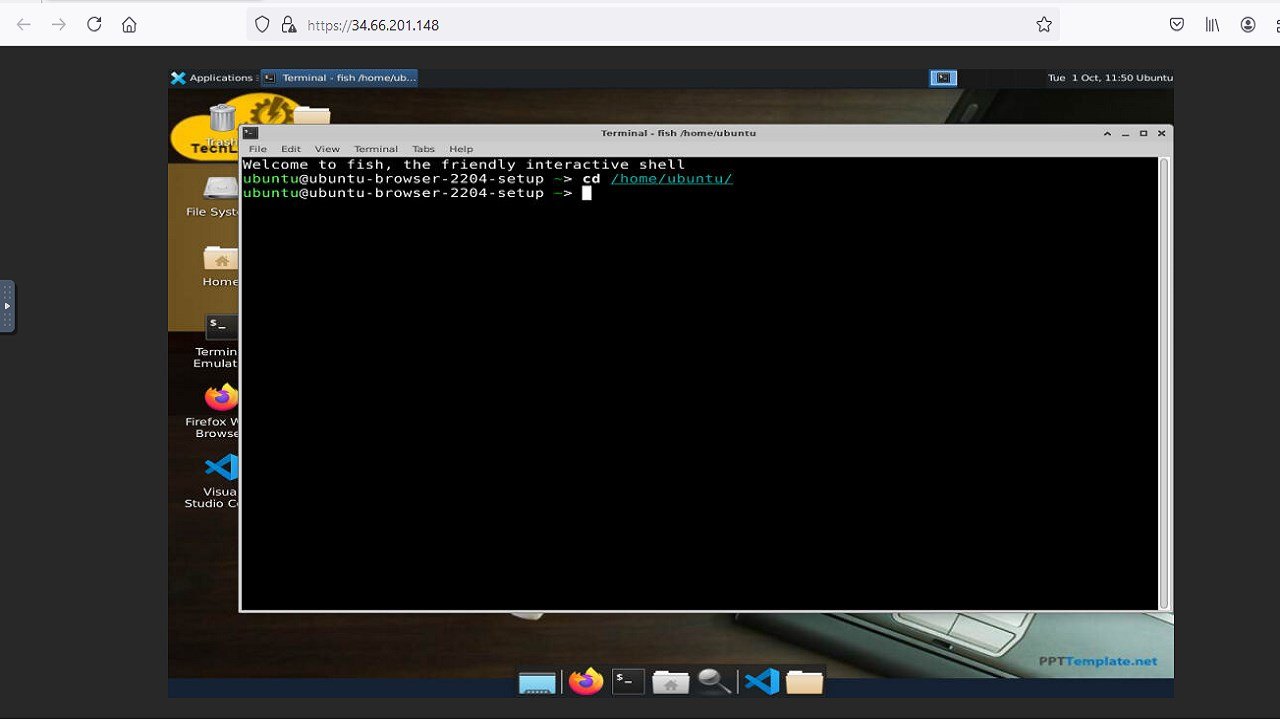This screenshot has width=1280, height=720.
Task: Launch terminal from the bottom dock
Action: coord(628,682)
